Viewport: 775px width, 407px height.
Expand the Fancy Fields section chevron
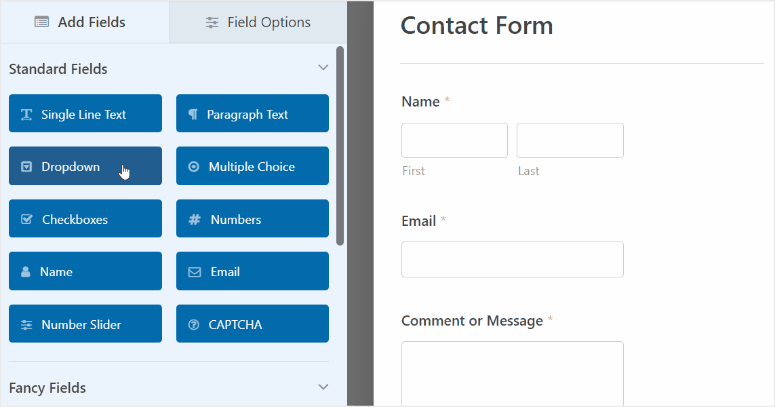click(323, 387)
